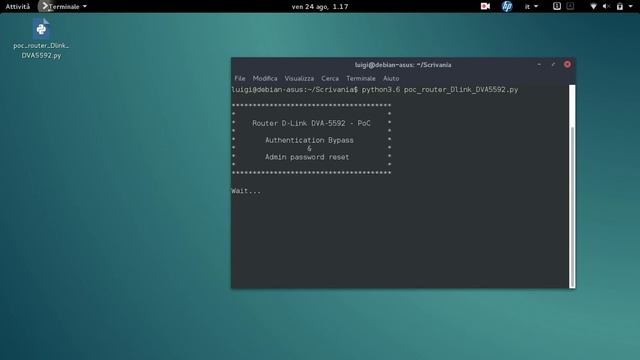Open the Cerca menu
Image resolution: width=640 pixels, height=360 pixels.
[x=330, y=78]
